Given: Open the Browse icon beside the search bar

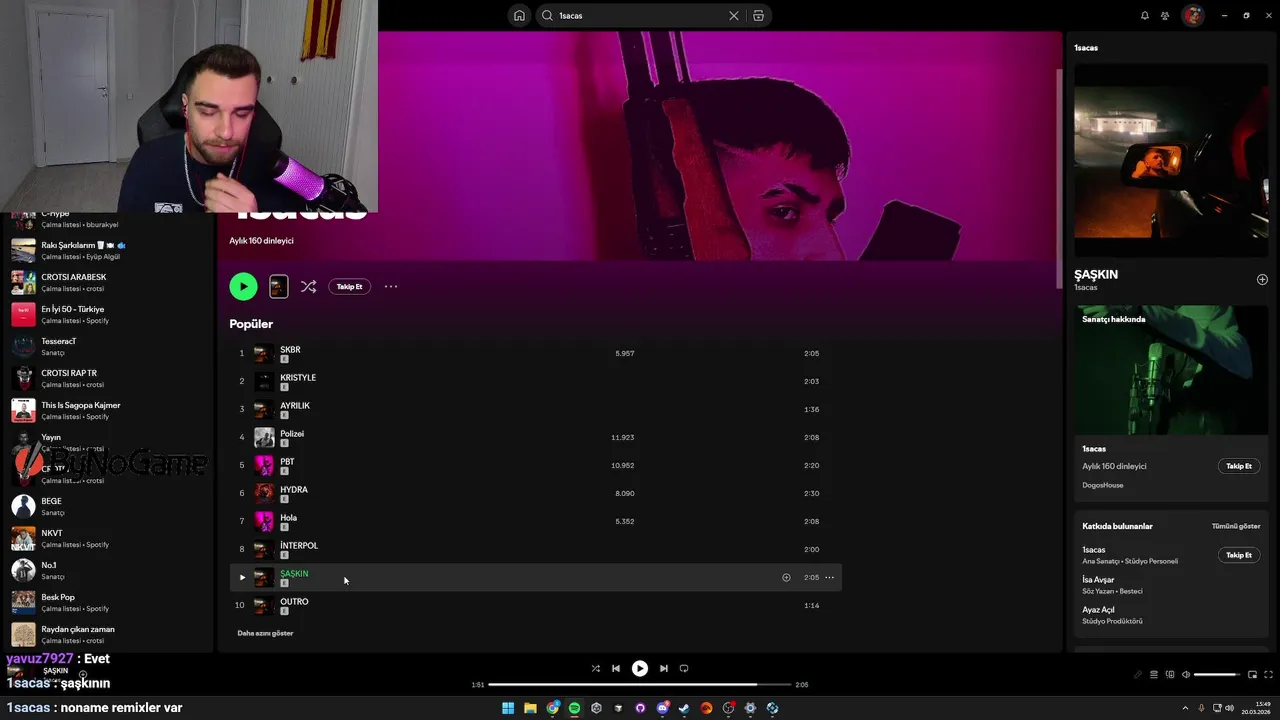Looking at the screenshot, I should pyautogui.click(x=758, y=16).
